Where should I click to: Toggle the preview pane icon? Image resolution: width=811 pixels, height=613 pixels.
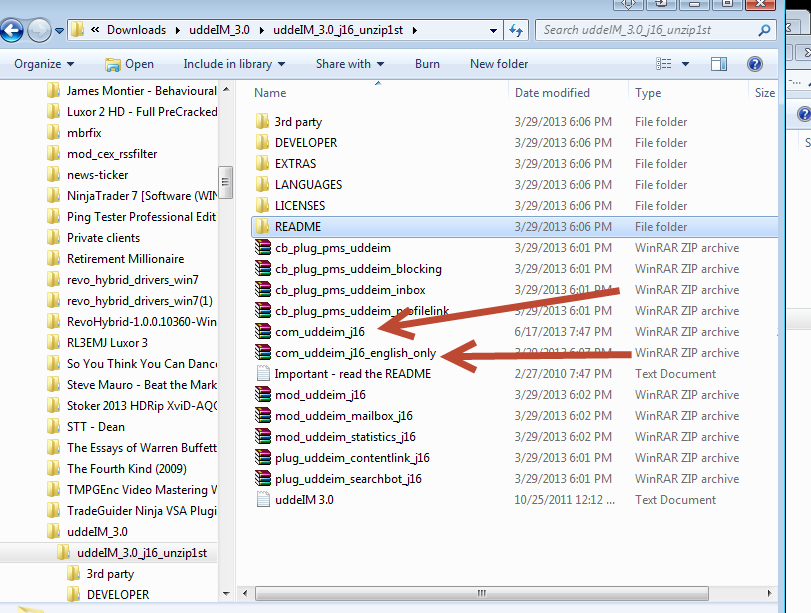click(x=719, y=64)
